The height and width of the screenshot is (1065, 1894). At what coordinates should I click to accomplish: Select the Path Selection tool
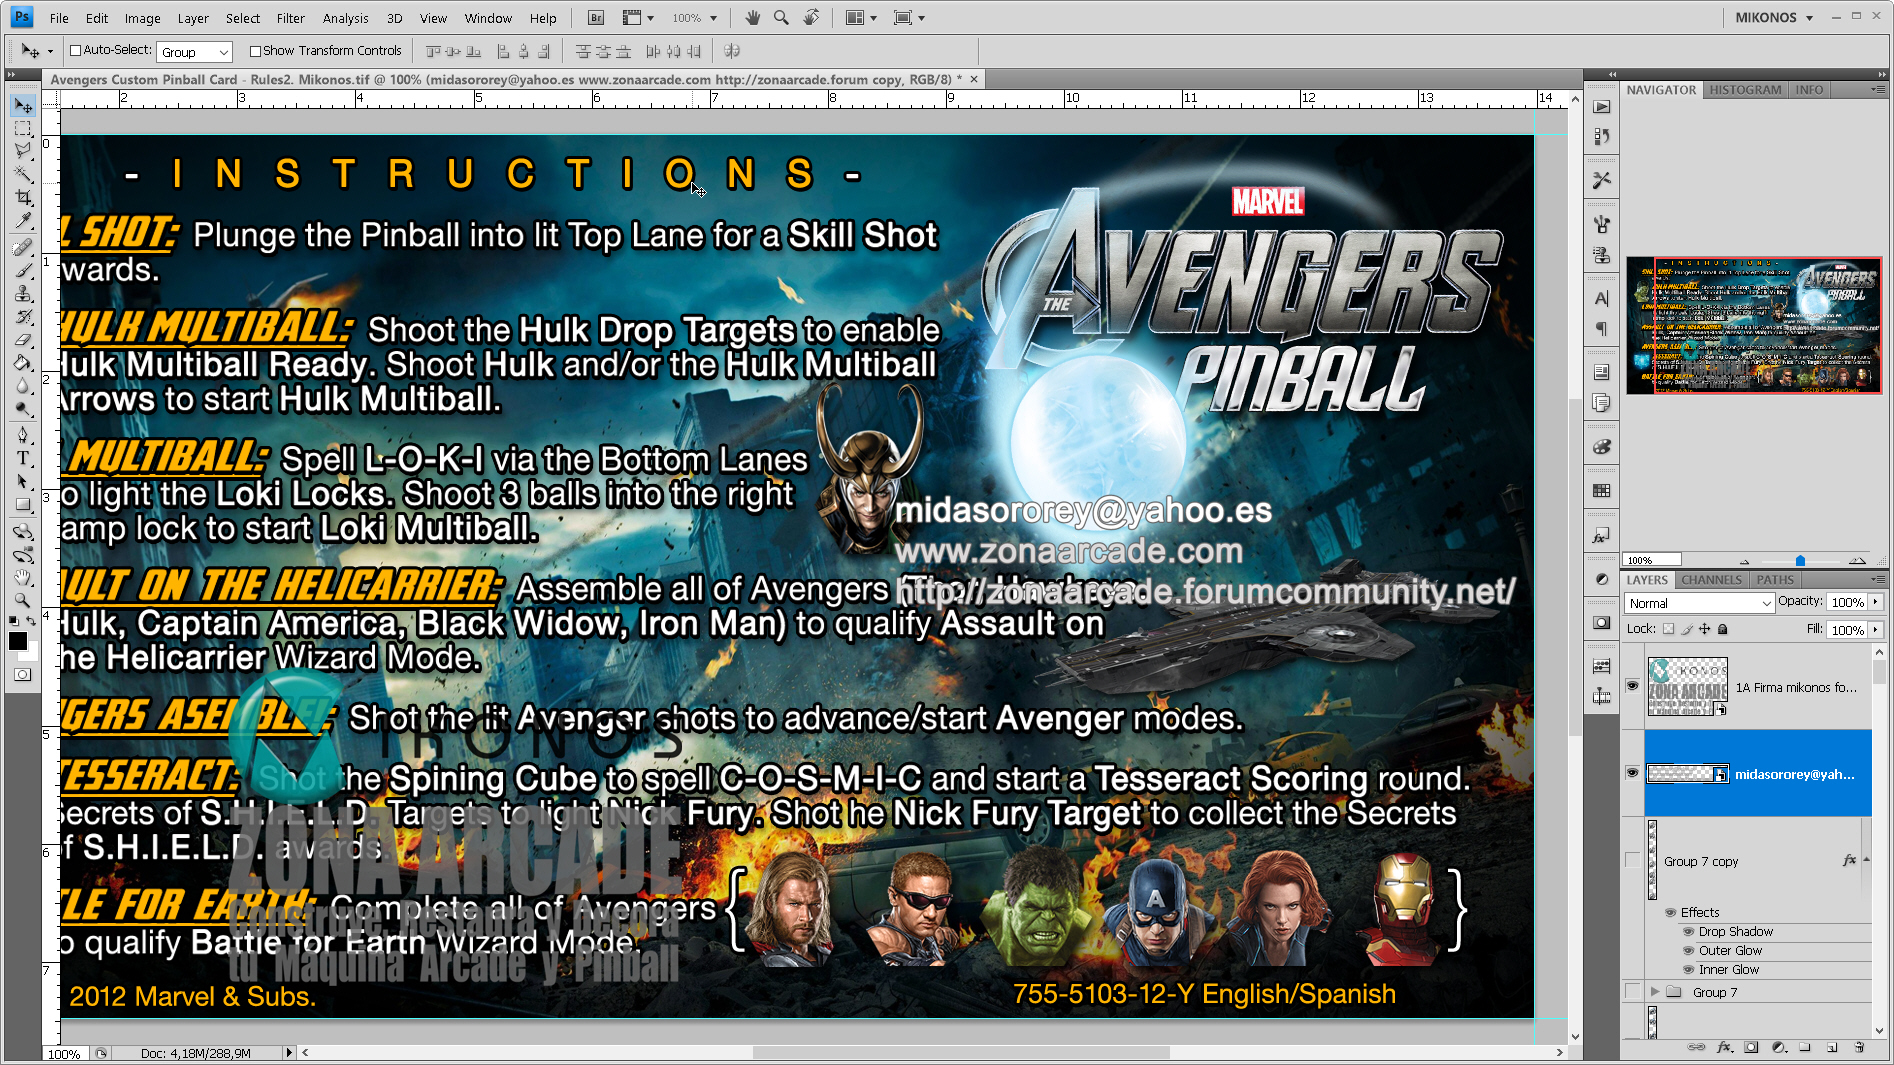[x=23, y=481]
